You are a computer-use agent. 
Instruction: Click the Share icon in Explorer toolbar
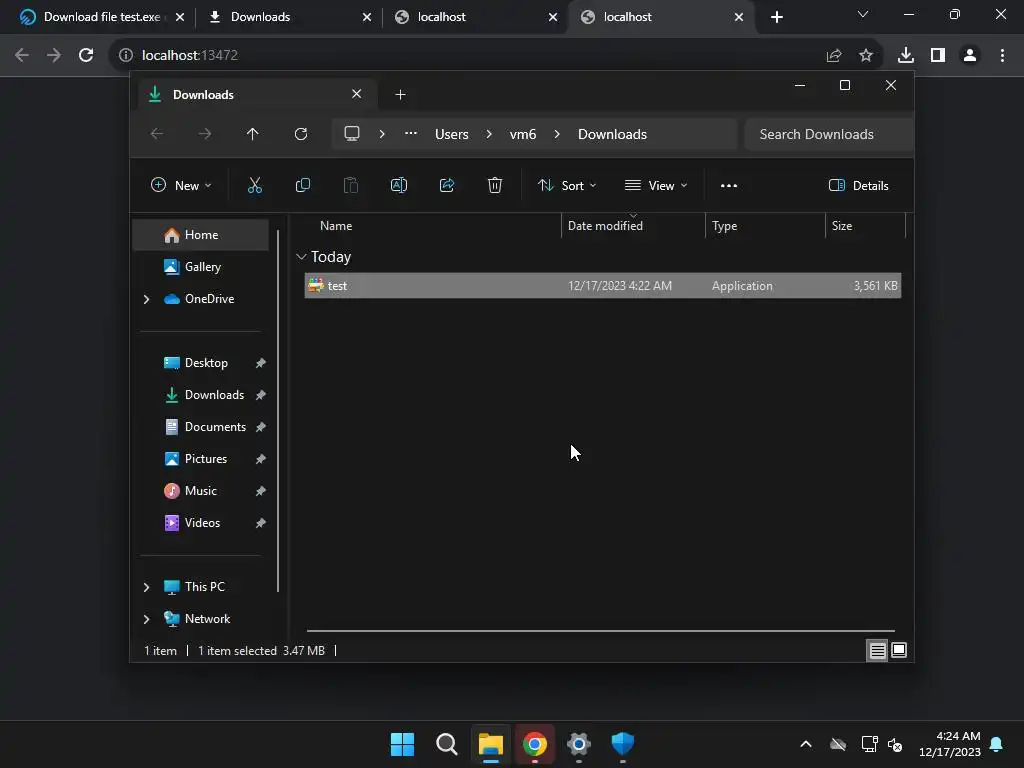[447, 185]
